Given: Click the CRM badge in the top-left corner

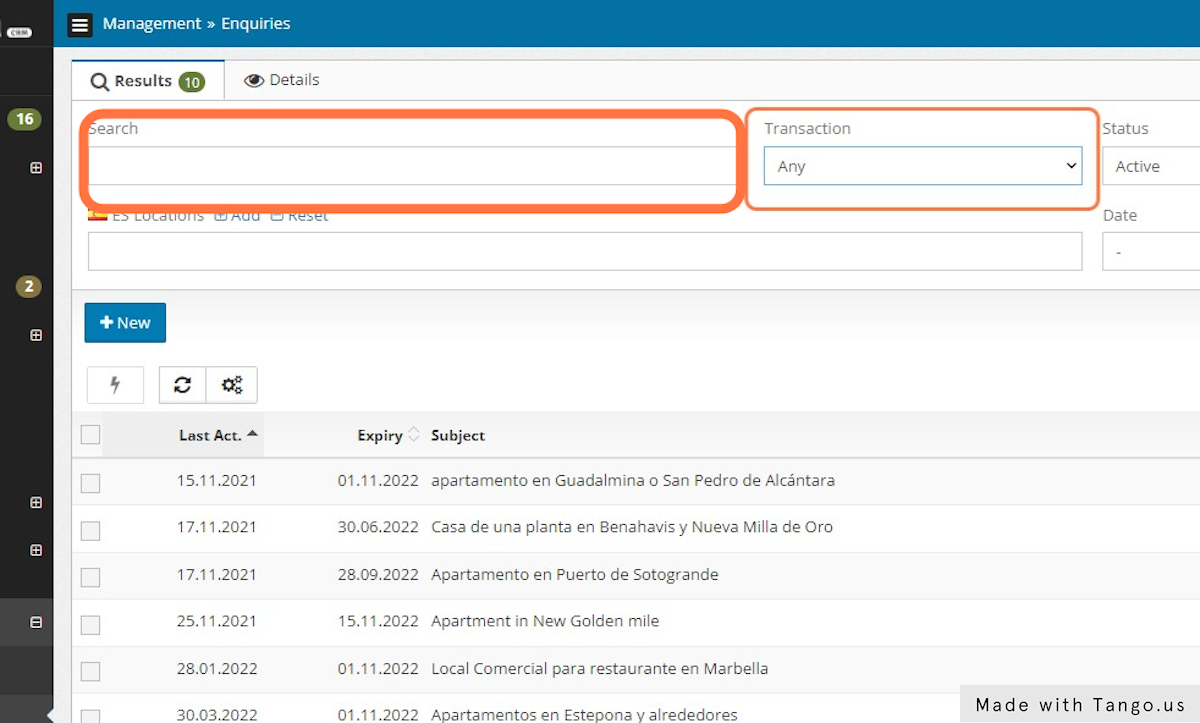Looking at the screenshot, I should [22, 30].
